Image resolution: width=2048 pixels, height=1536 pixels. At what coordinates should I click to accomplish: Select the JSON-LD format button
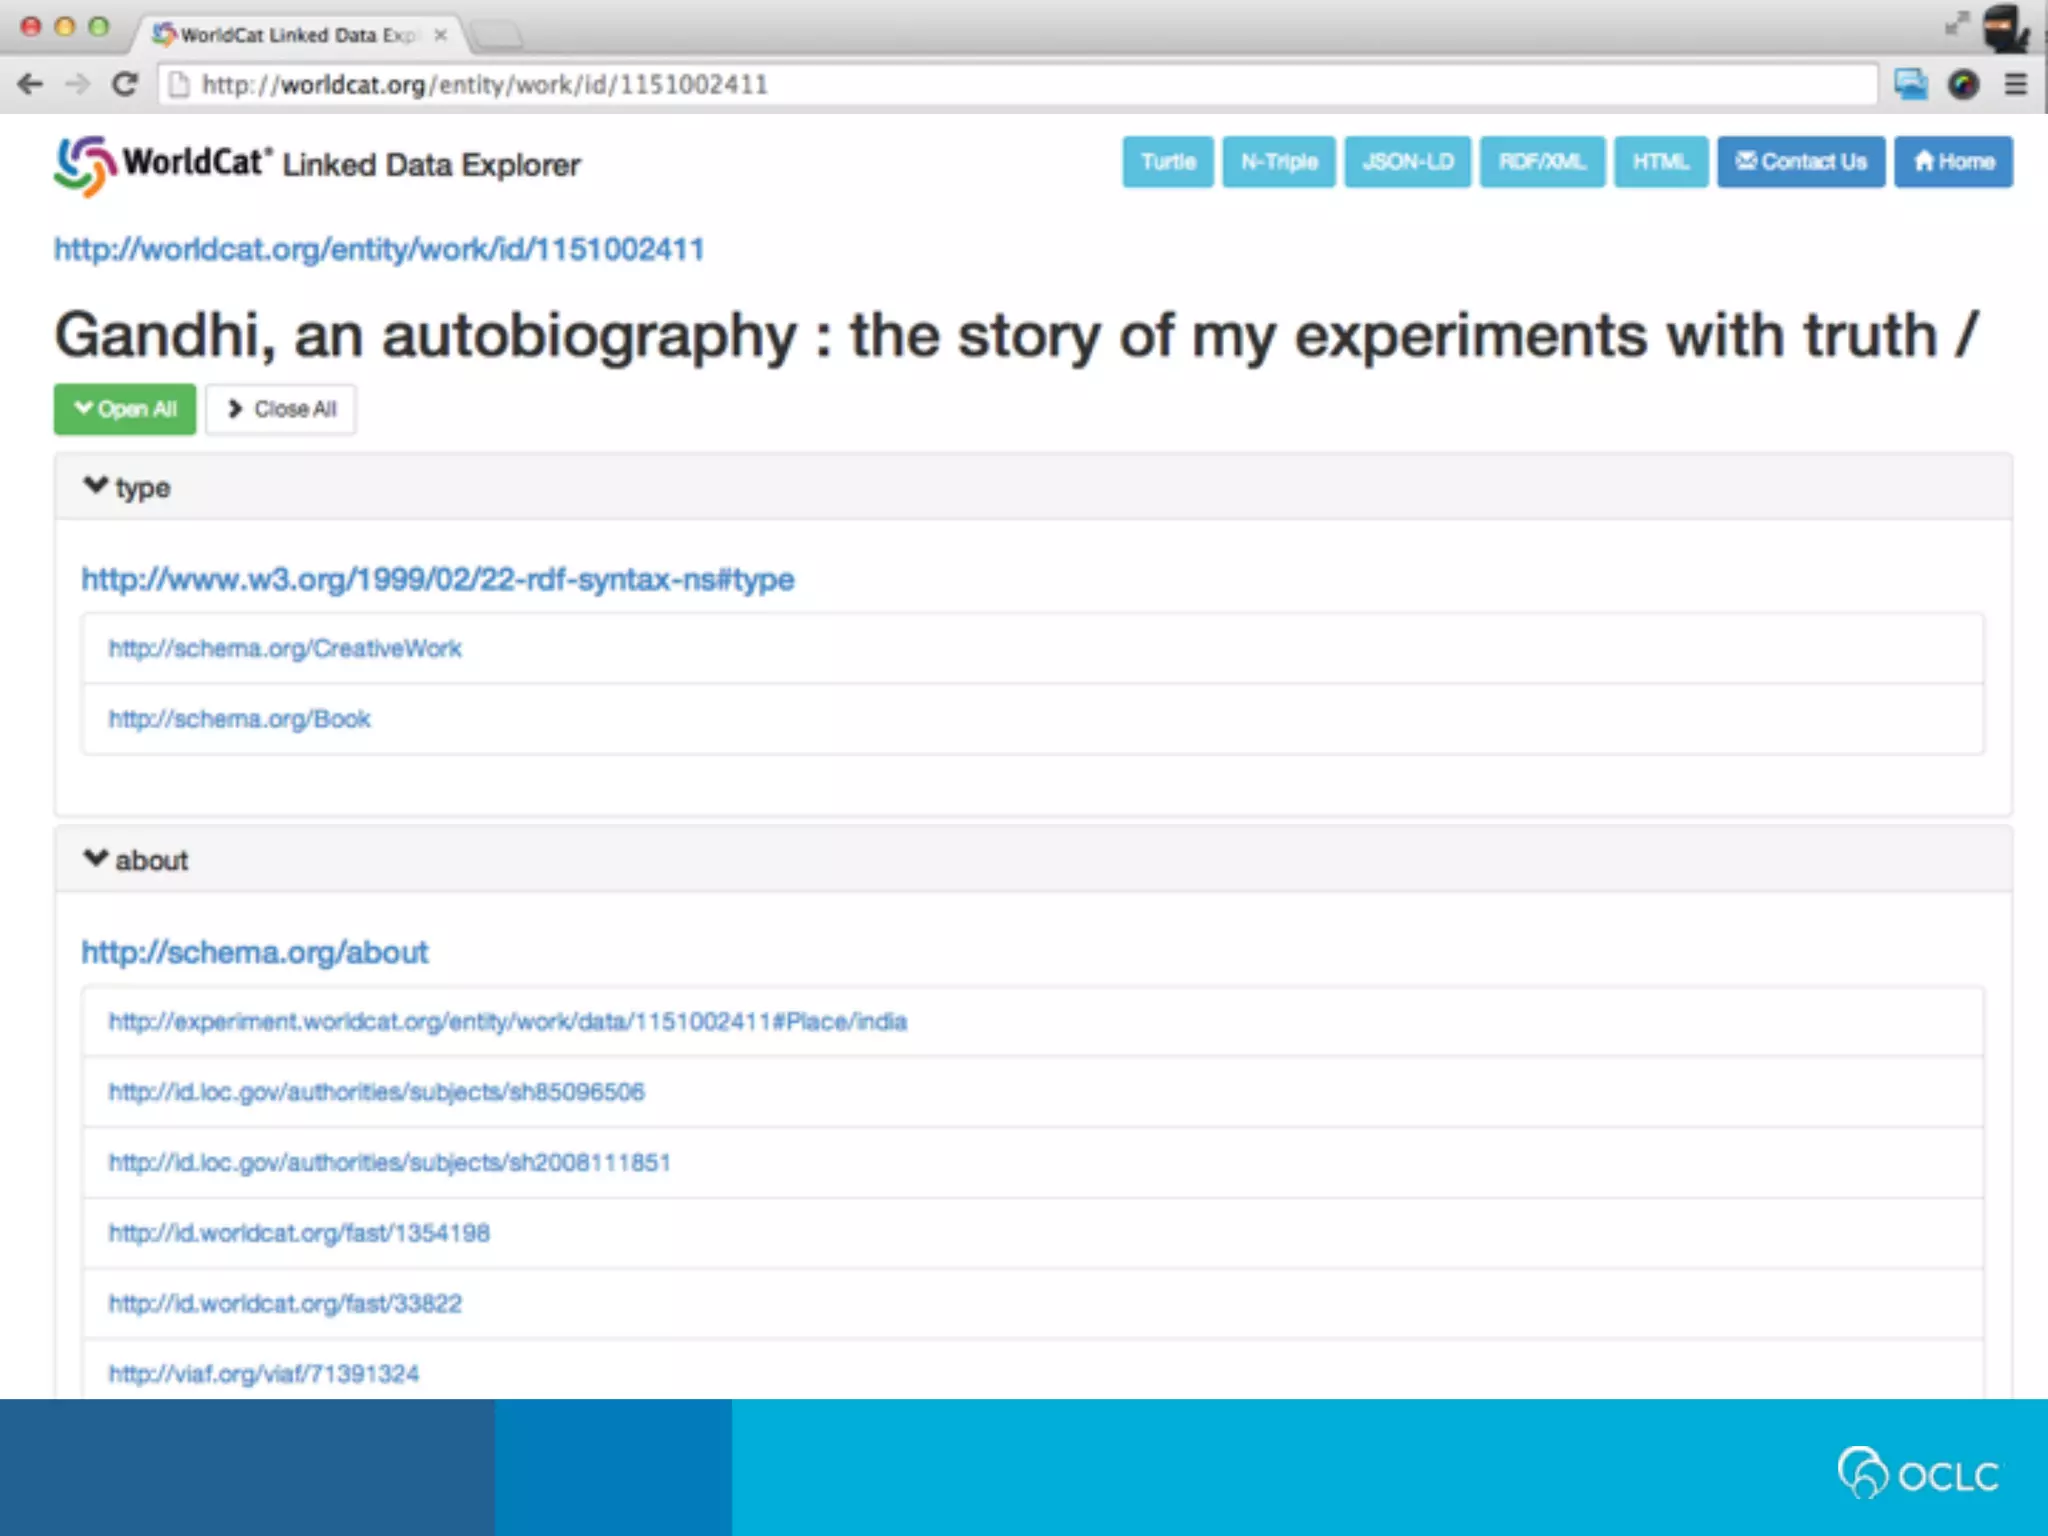(x=1407, y=162)
